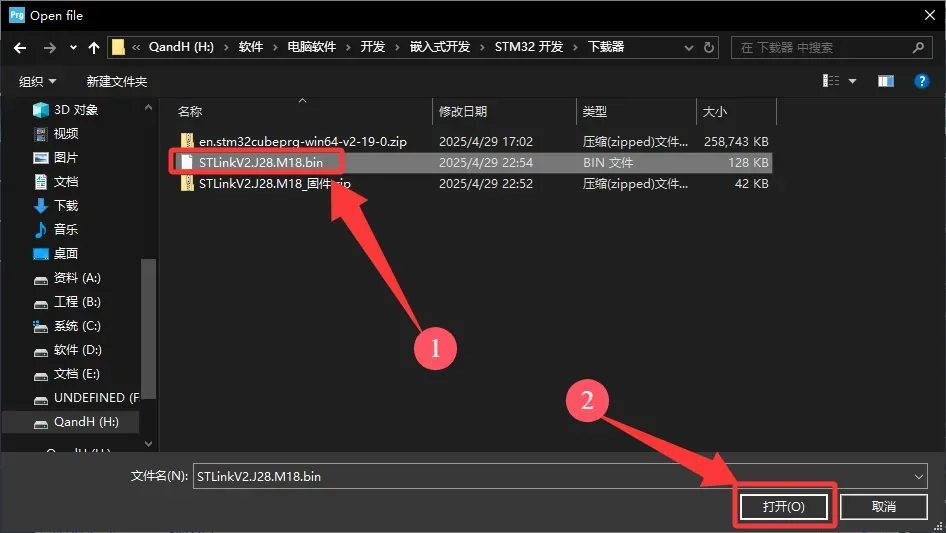Refresh the current folder view
Screen dimensions: 946x533
tap(709, 47)
